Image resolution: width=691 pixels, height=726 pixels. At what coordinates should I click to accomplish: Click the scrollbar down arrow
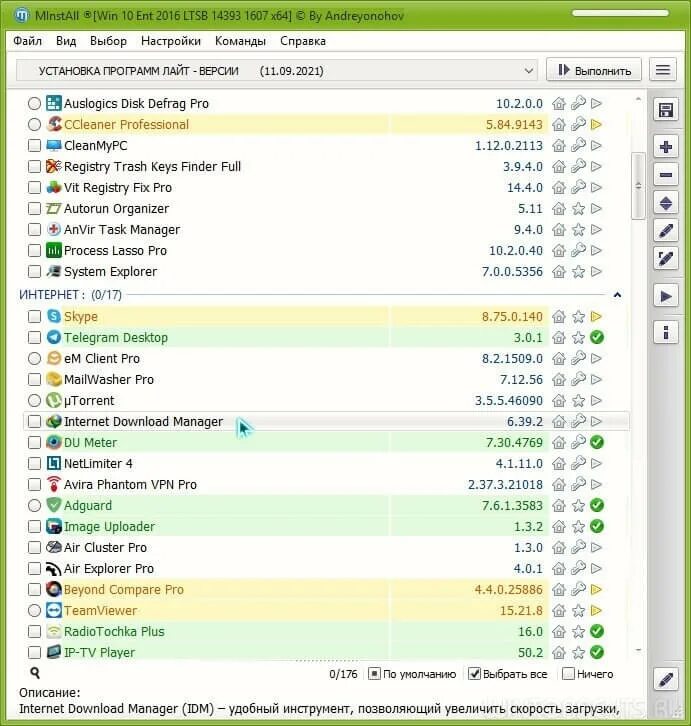[x=638, y=651]
